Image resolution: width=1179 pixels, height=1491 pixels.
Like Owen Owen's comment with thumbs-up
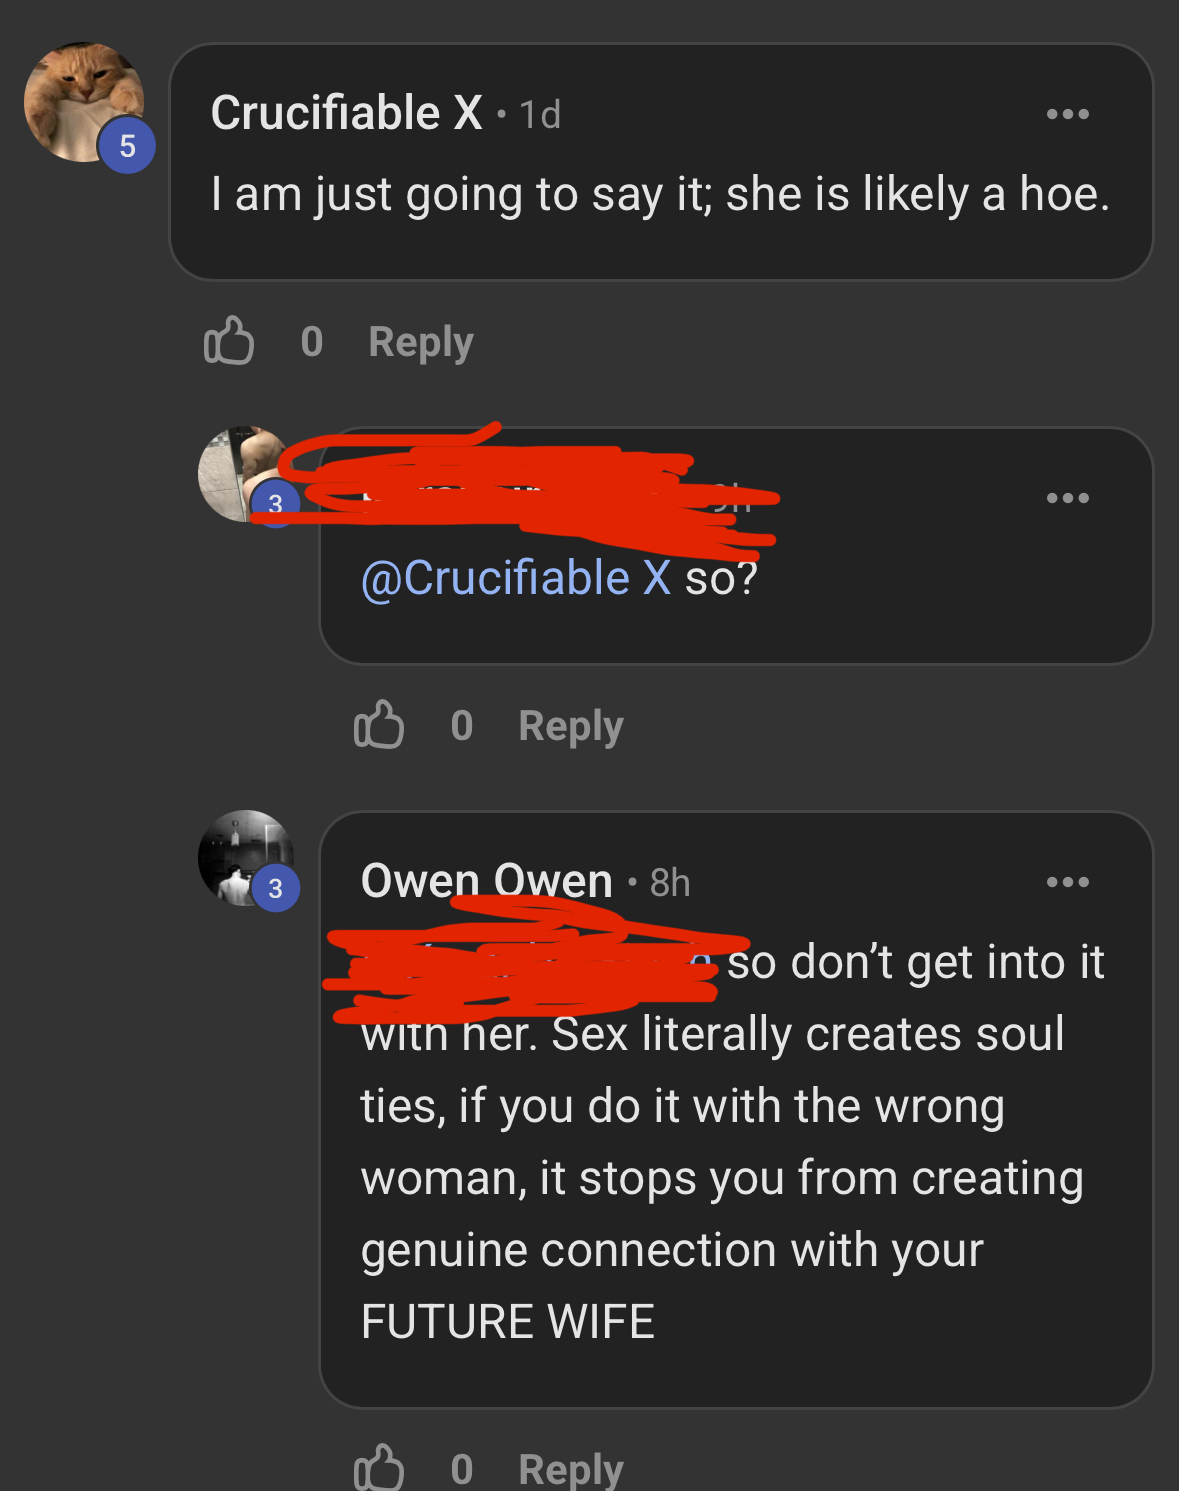tap(379, 1467)
